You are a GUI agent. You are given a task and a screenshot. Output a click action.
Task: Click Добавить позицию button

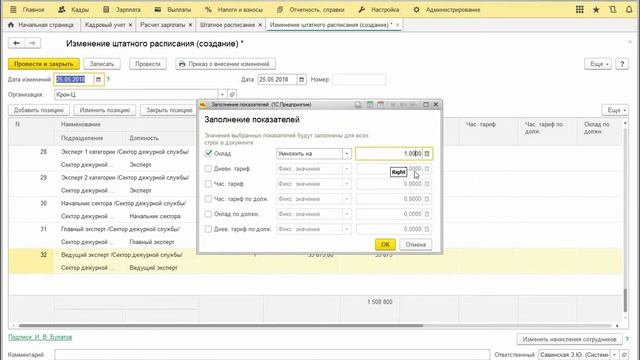pos(39,110)
